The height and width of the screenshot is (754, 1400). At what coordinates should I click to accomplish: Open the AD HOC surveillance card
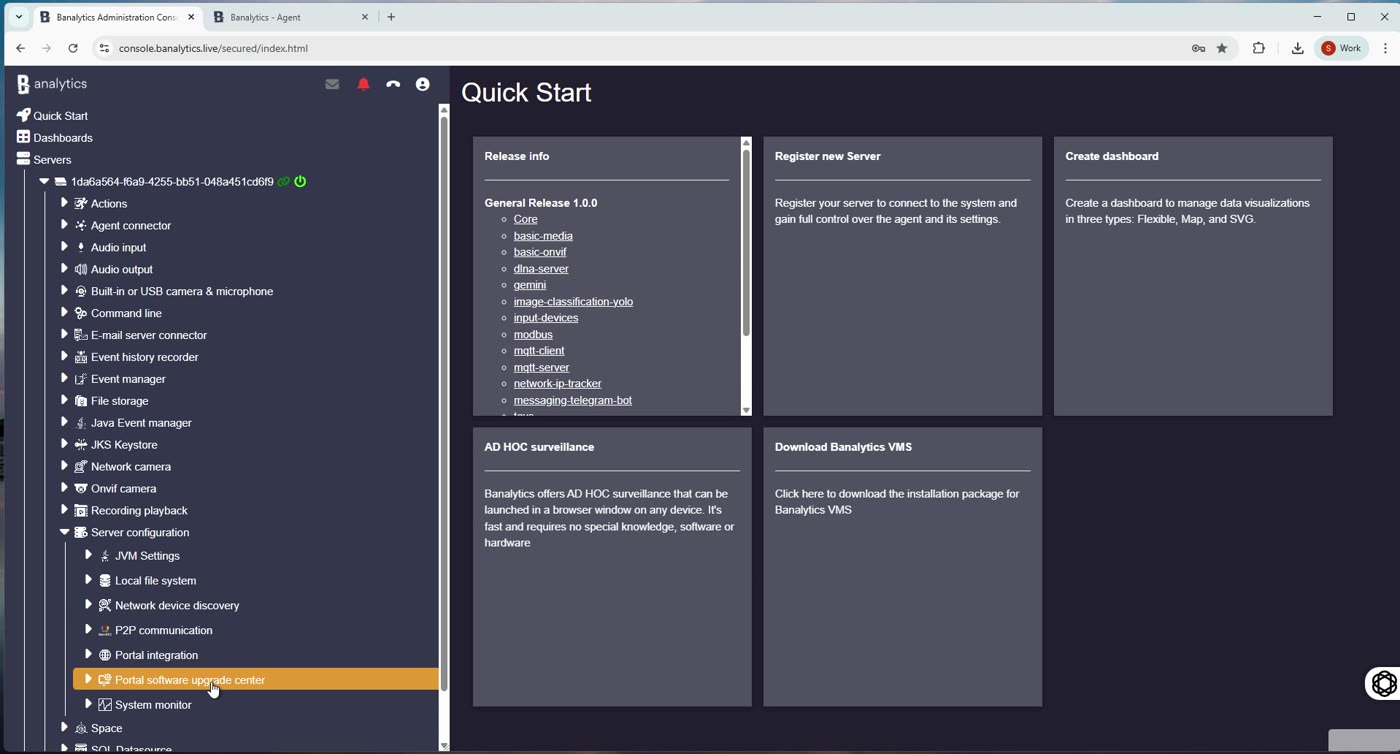click(612, 567)
